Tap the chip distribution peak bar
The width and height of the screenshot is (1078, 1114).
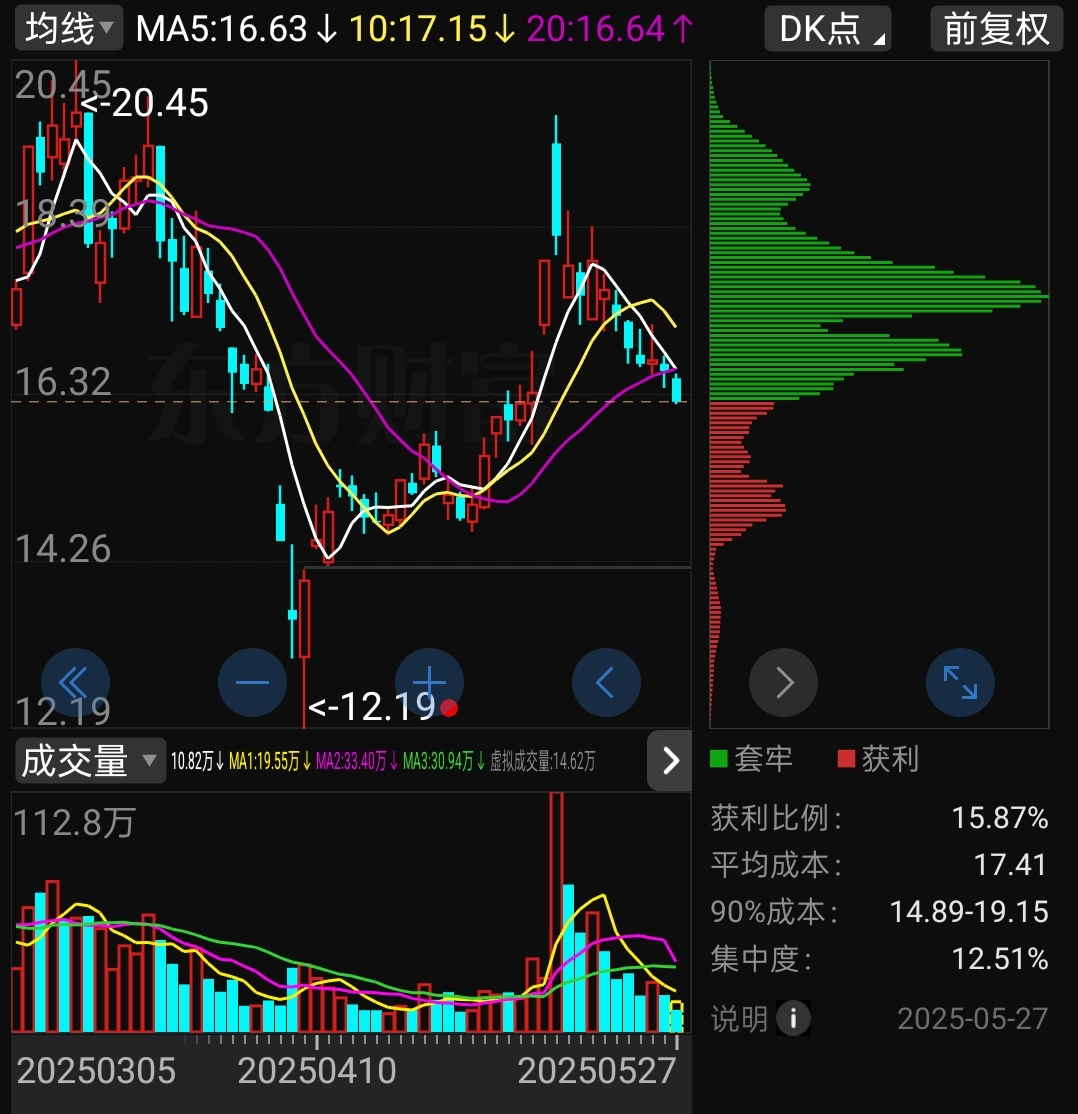pyautogui.click(x=879, y=296)
